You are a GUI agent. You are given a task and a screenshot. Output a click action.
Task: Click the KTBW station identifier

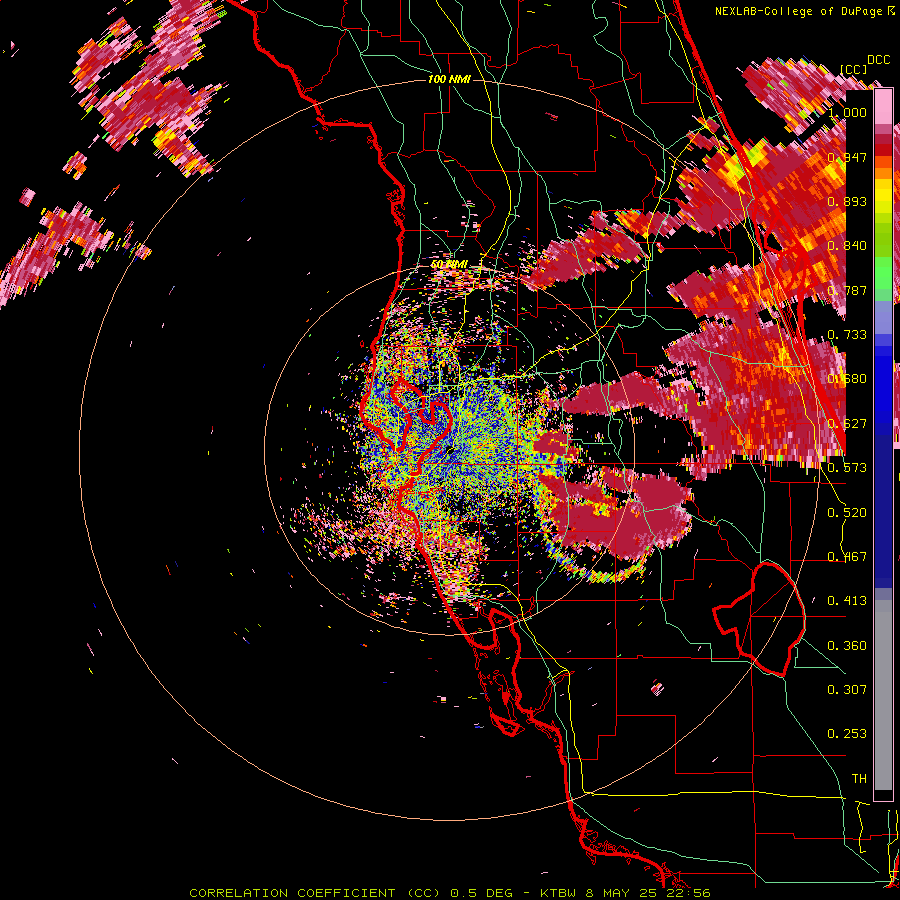pyautogui.click(x=558, y=893)
